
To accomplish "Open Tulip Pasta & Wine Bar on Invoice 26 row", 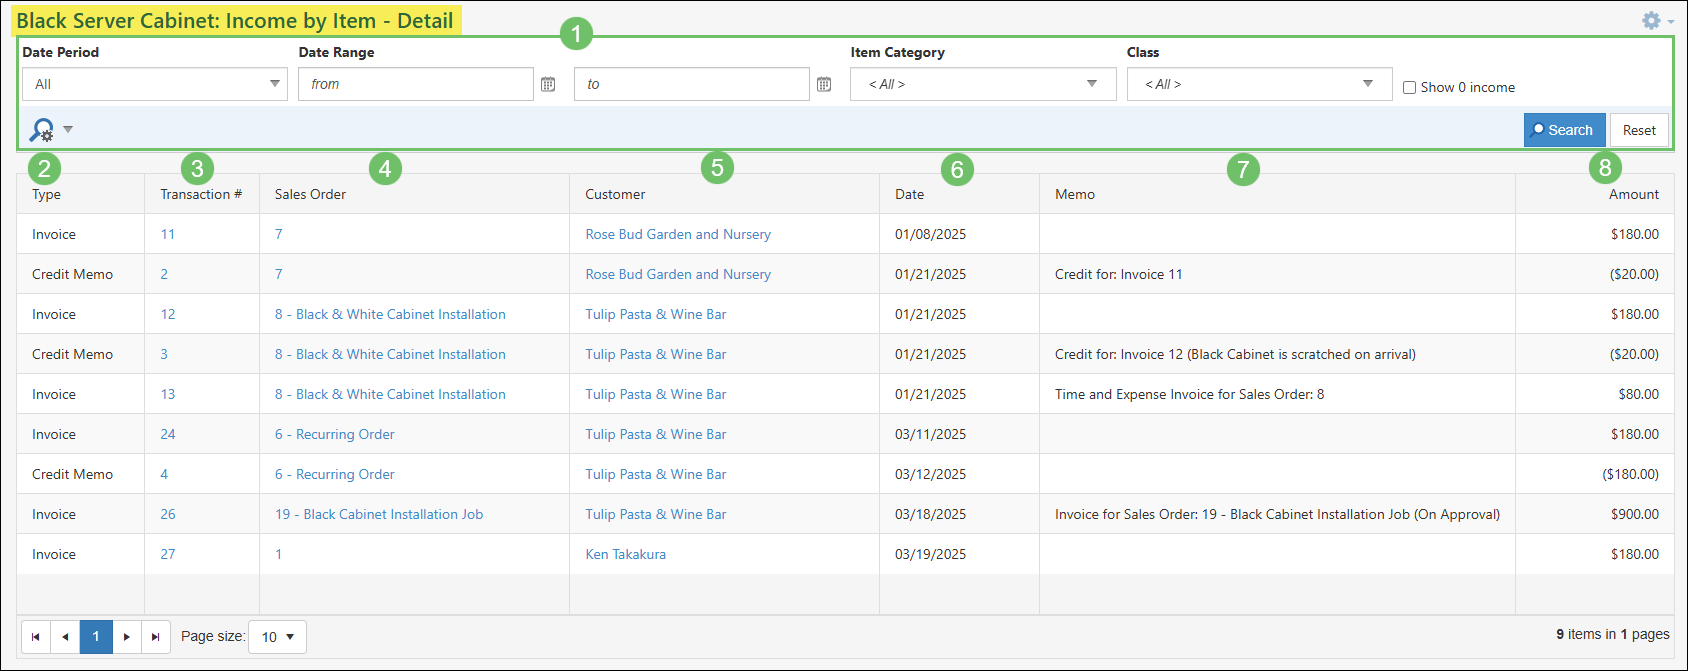I will tap(656, 514).
